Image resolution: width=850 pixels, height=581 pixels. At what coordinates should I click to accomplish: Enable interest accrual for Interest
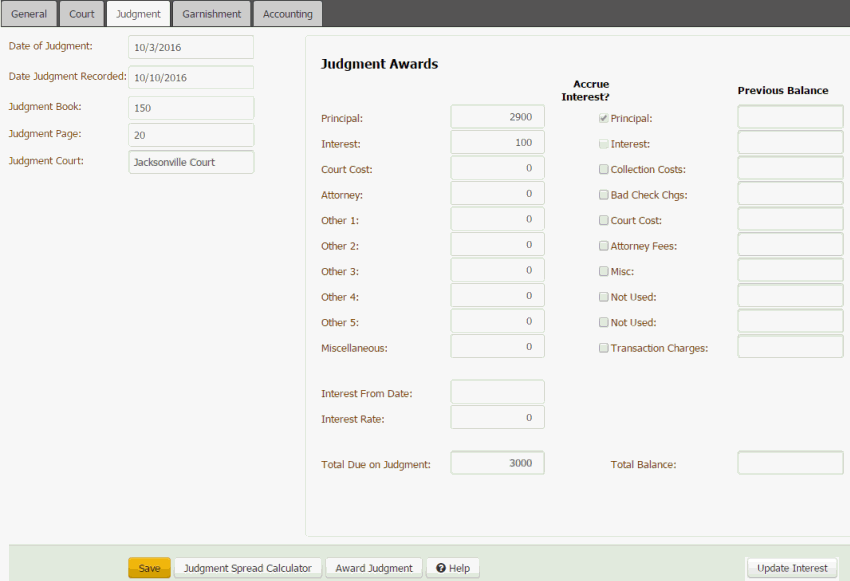coord(602,142)
